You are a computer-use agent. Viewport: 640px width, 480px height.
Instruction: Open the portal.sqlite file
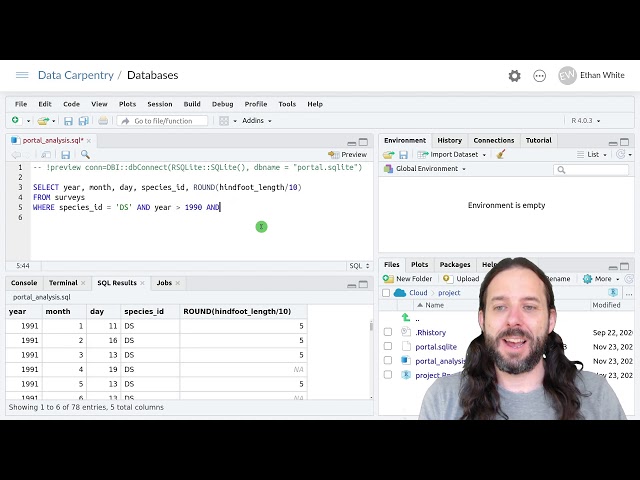point(436,347)
